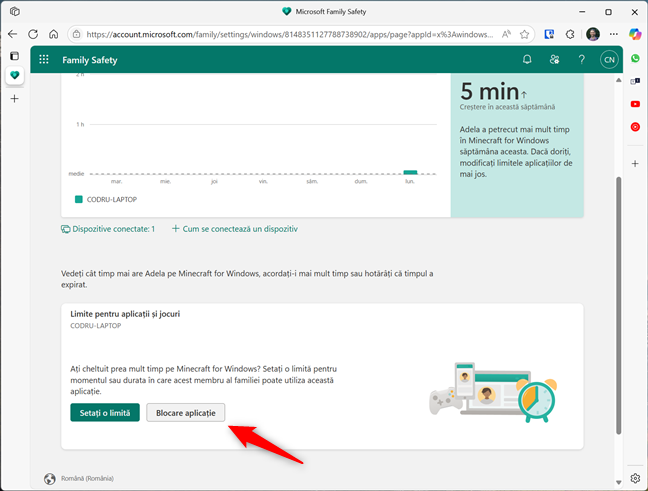Change language via Română (România)

[x=87, y=478]
